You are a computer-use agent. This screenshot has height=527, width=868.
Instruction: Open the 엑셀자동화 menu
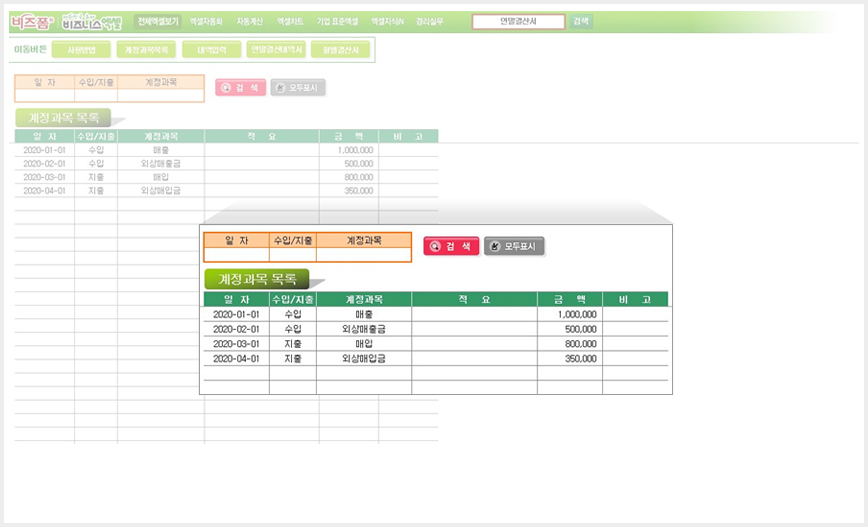coord(206,22)
